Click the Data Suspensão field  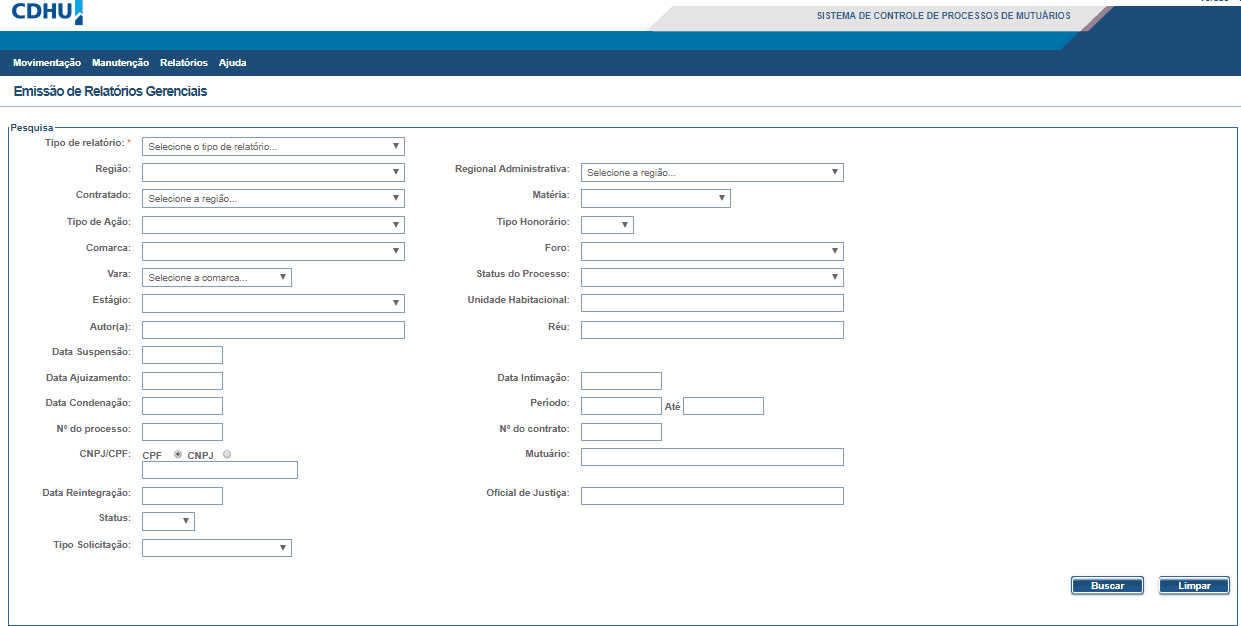pos(182,355)
